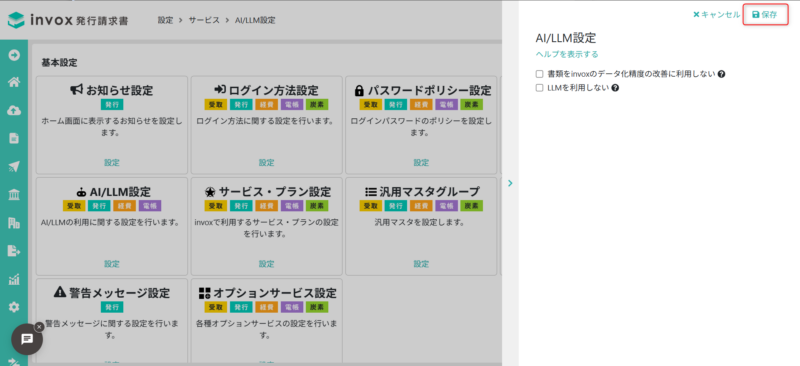Click the warning triangle on 警告メッセージ設定
This screenshot has height=366, width=800.
pyautogui.click(x=60, y=292)
